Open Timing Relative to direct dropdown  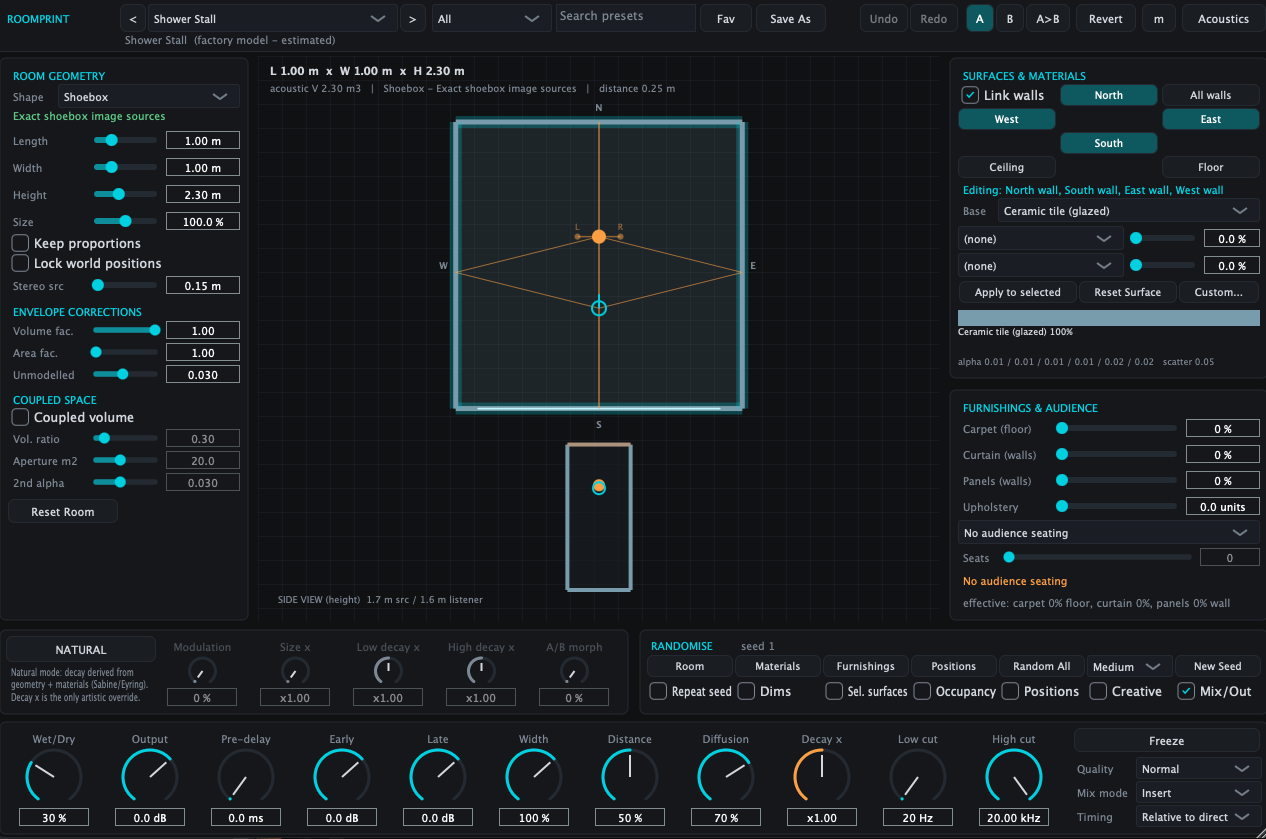point(1197,817)
